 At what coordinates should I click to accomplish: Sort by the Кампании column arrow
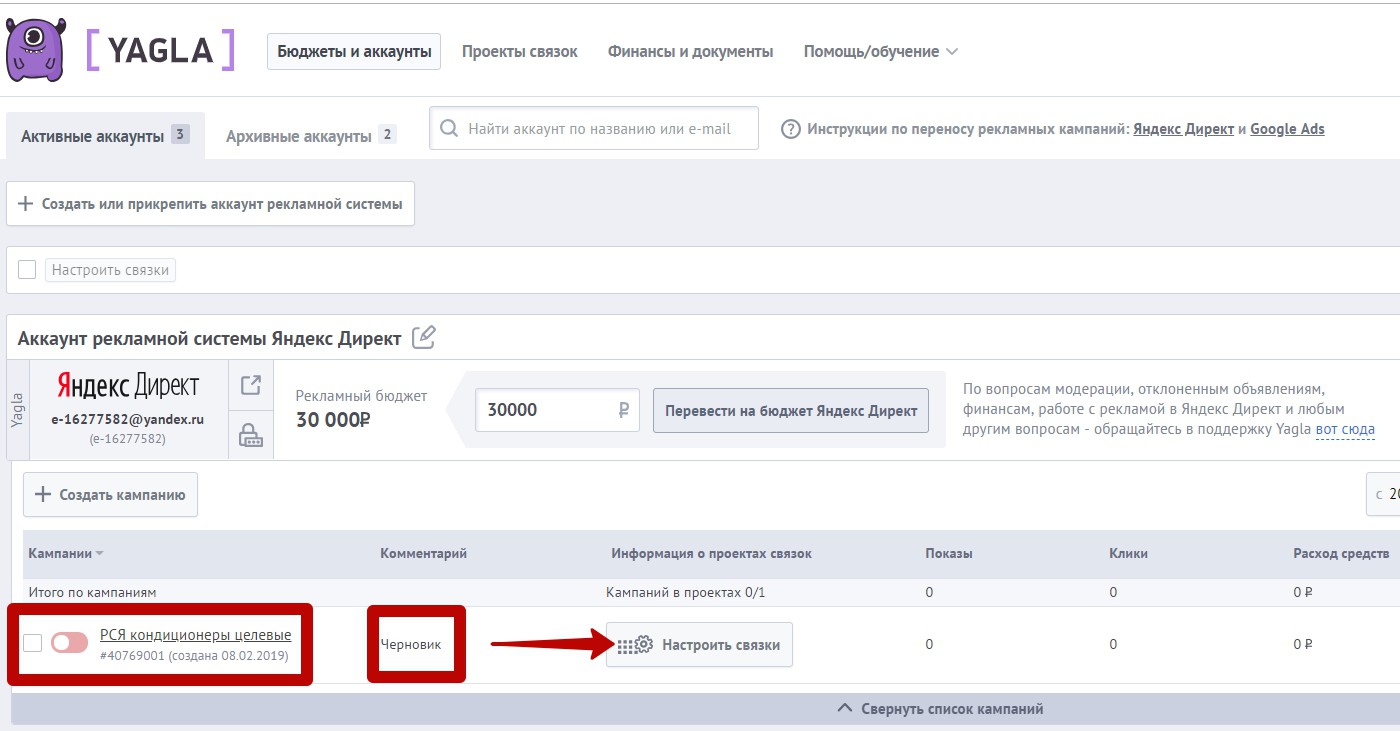pyautogui.click(x=99, y=554)
